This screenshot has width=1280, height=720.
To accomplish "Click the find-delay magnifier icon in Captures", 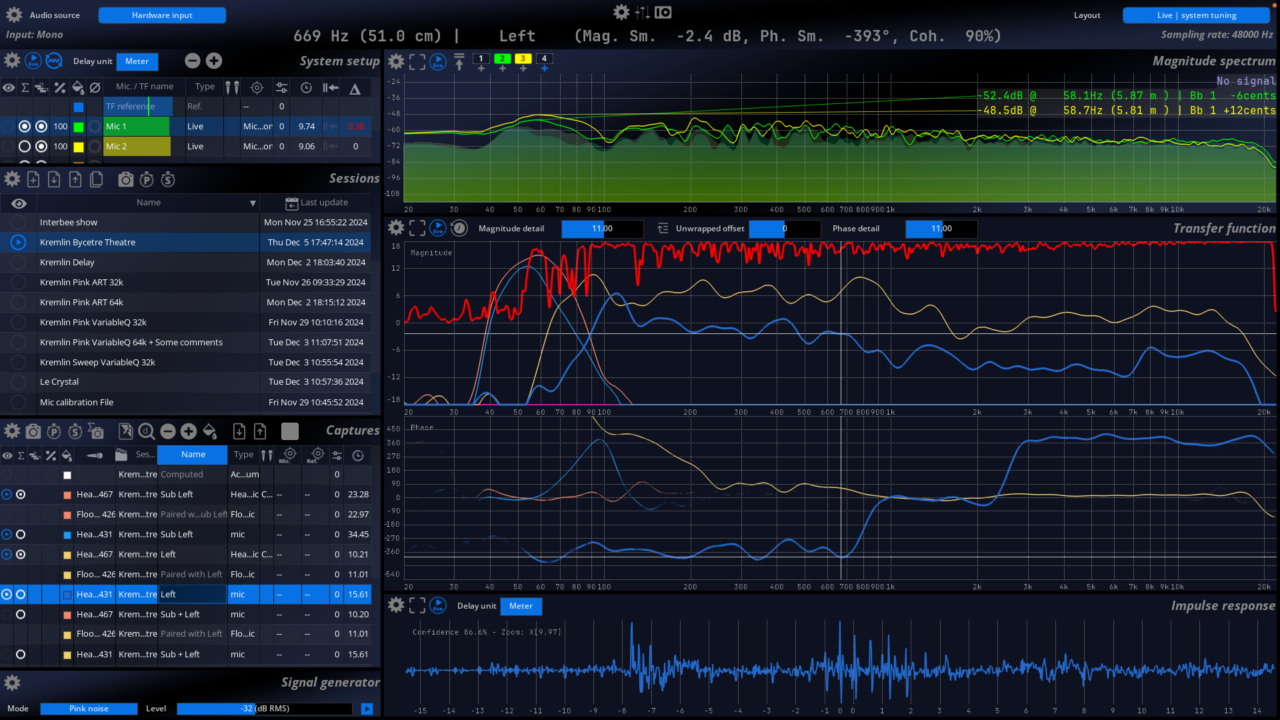I will [146, 432].
